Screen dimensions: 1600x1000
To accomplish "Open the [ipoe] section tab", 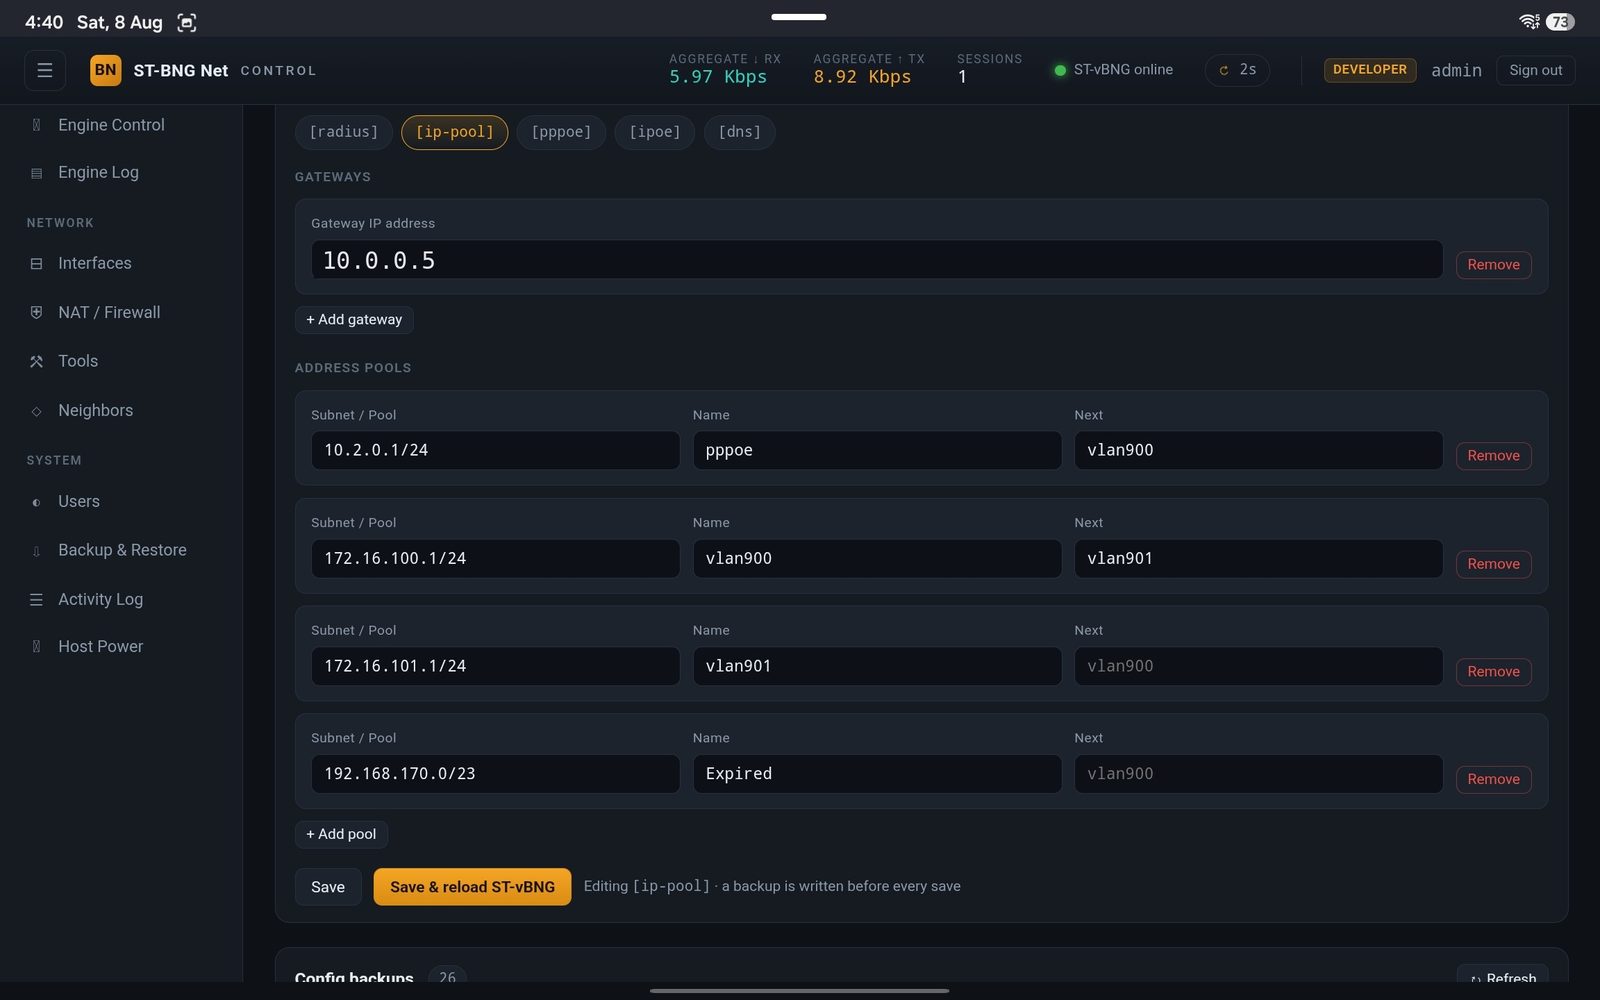I will click(x=655, y=132).
